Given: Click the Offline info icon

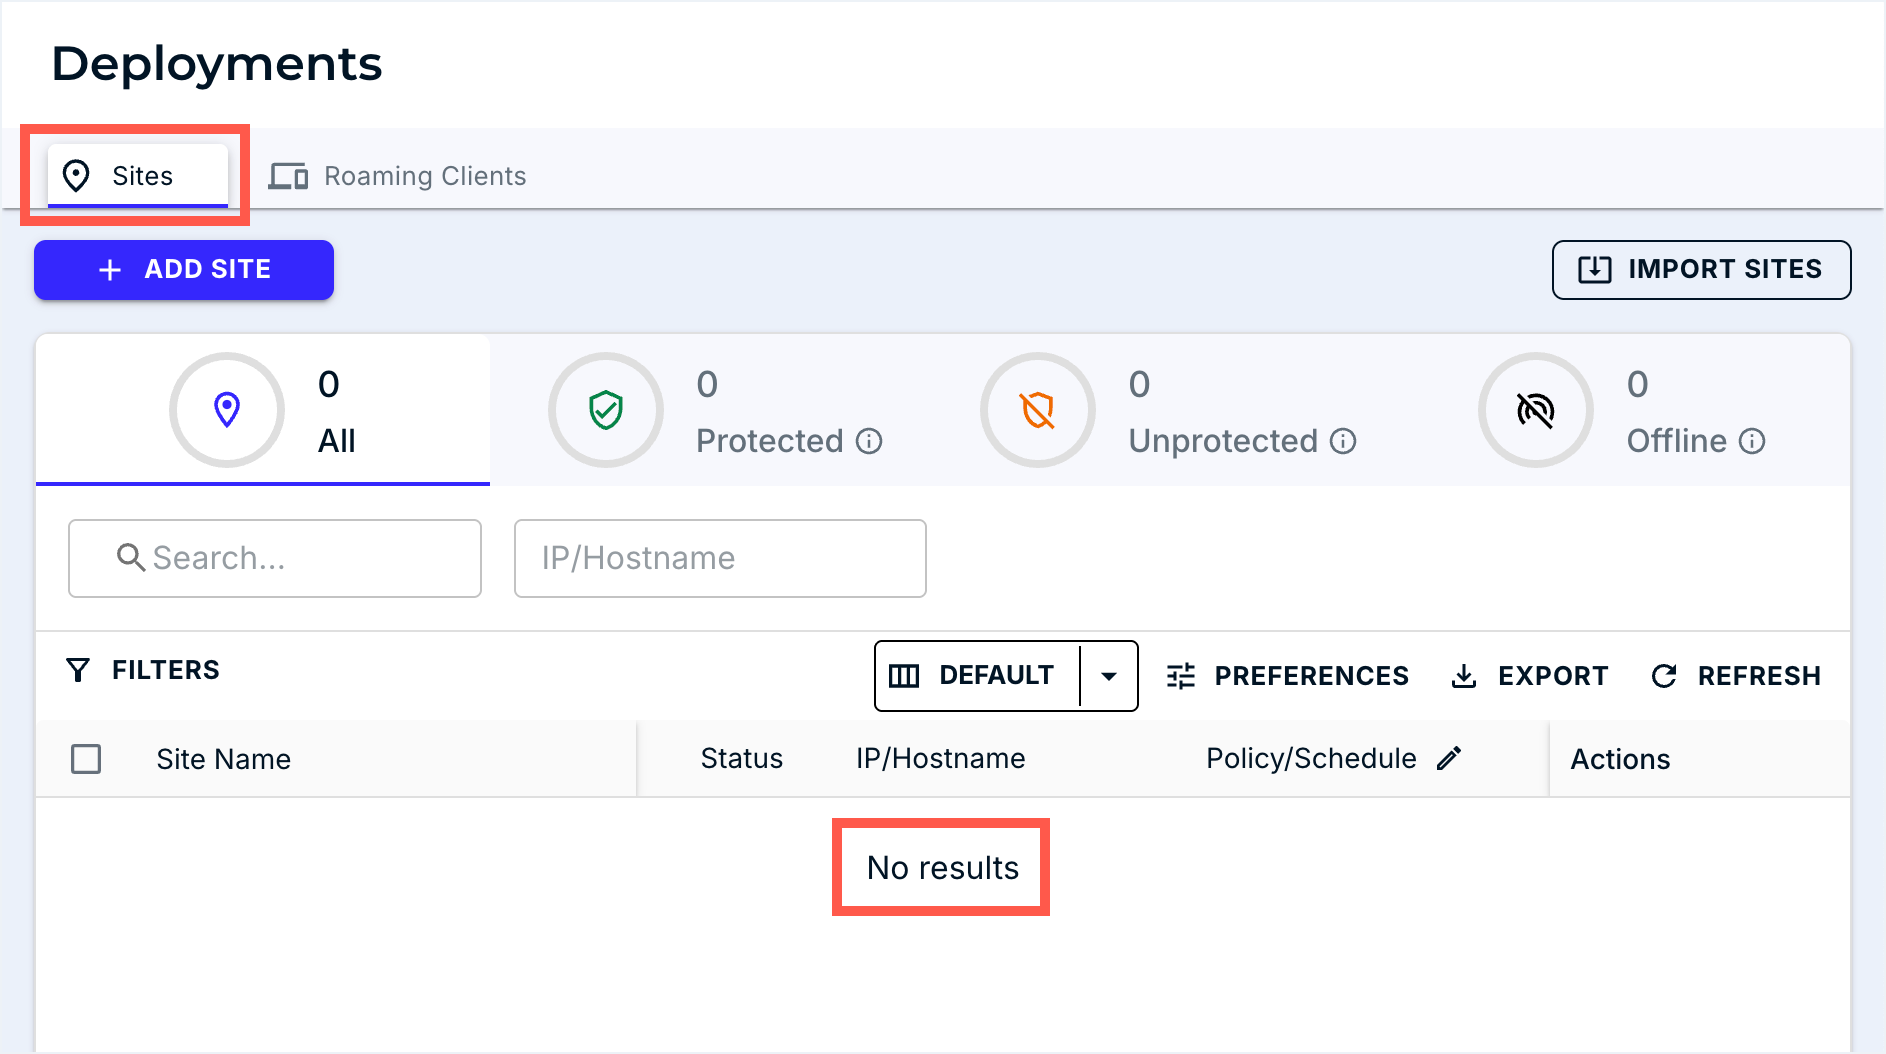Looking at the screenshot, I should (x=1752, y=441).
